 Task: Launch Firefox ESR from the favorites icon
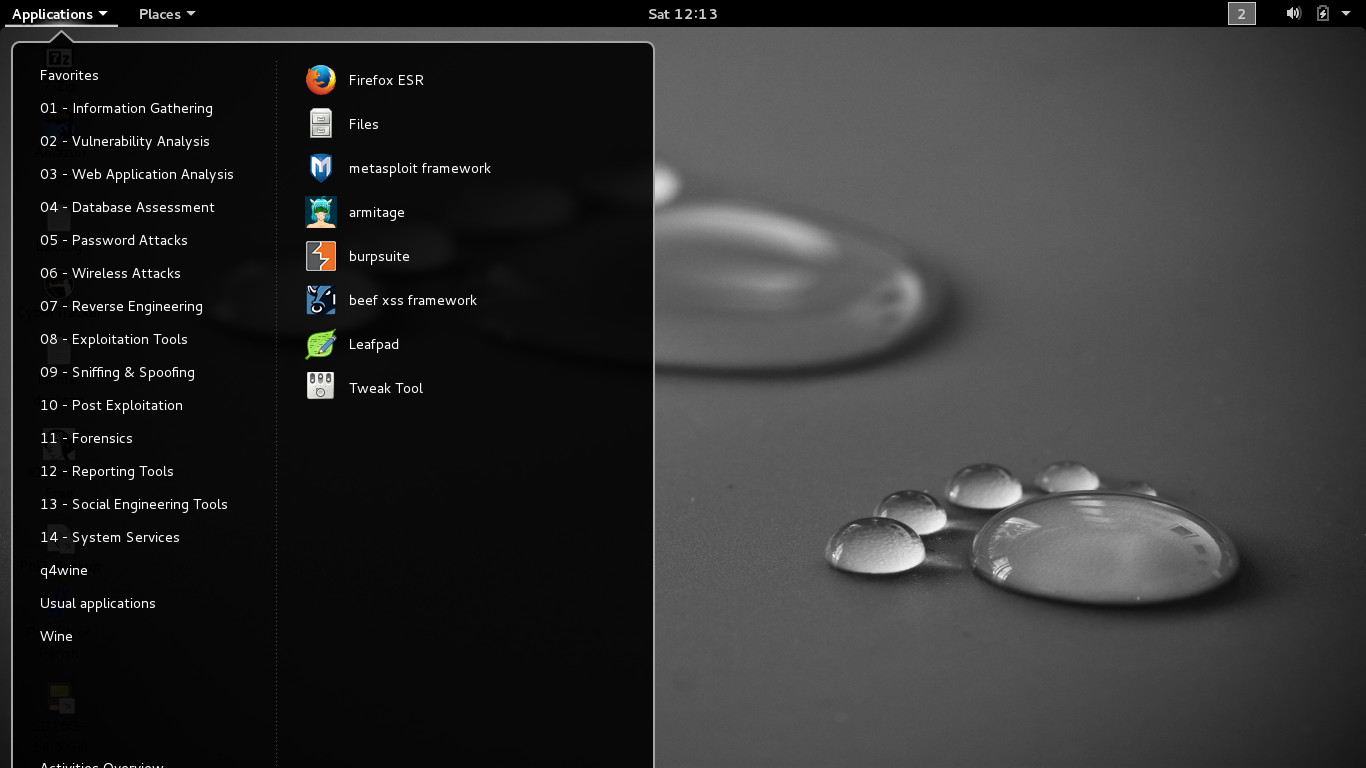321,80
